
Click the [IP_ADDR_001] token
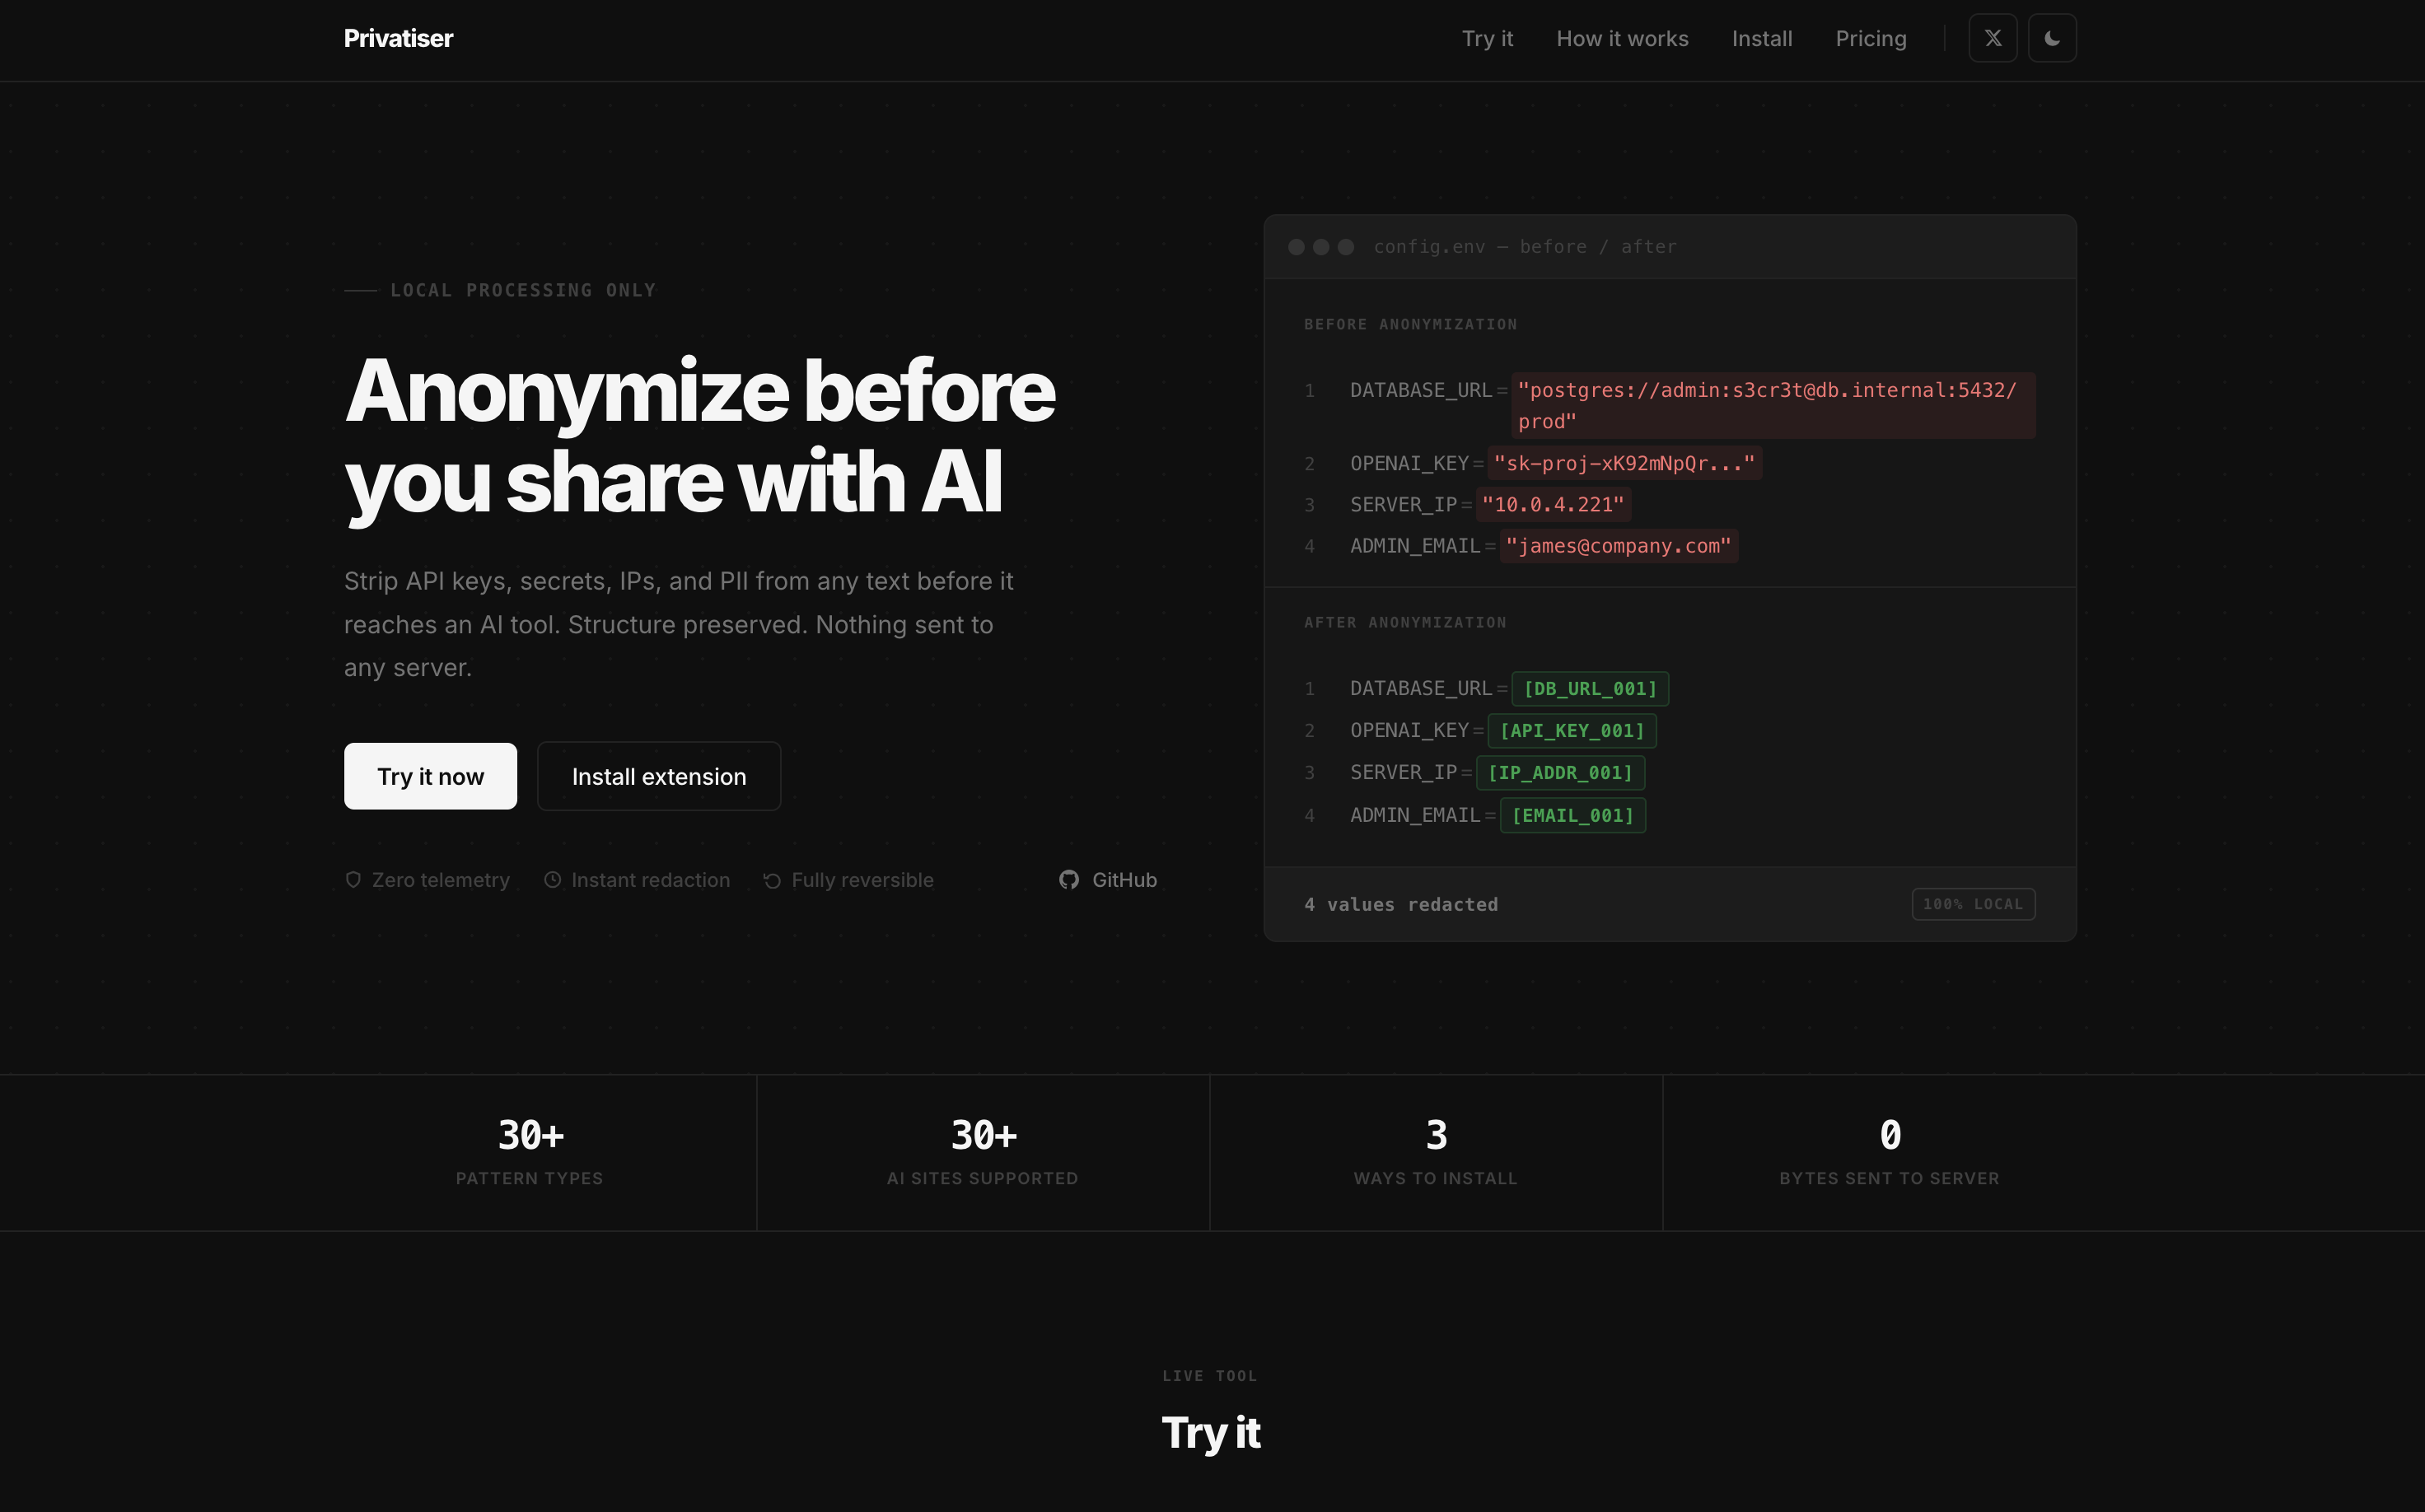[x=1560, y=773]
